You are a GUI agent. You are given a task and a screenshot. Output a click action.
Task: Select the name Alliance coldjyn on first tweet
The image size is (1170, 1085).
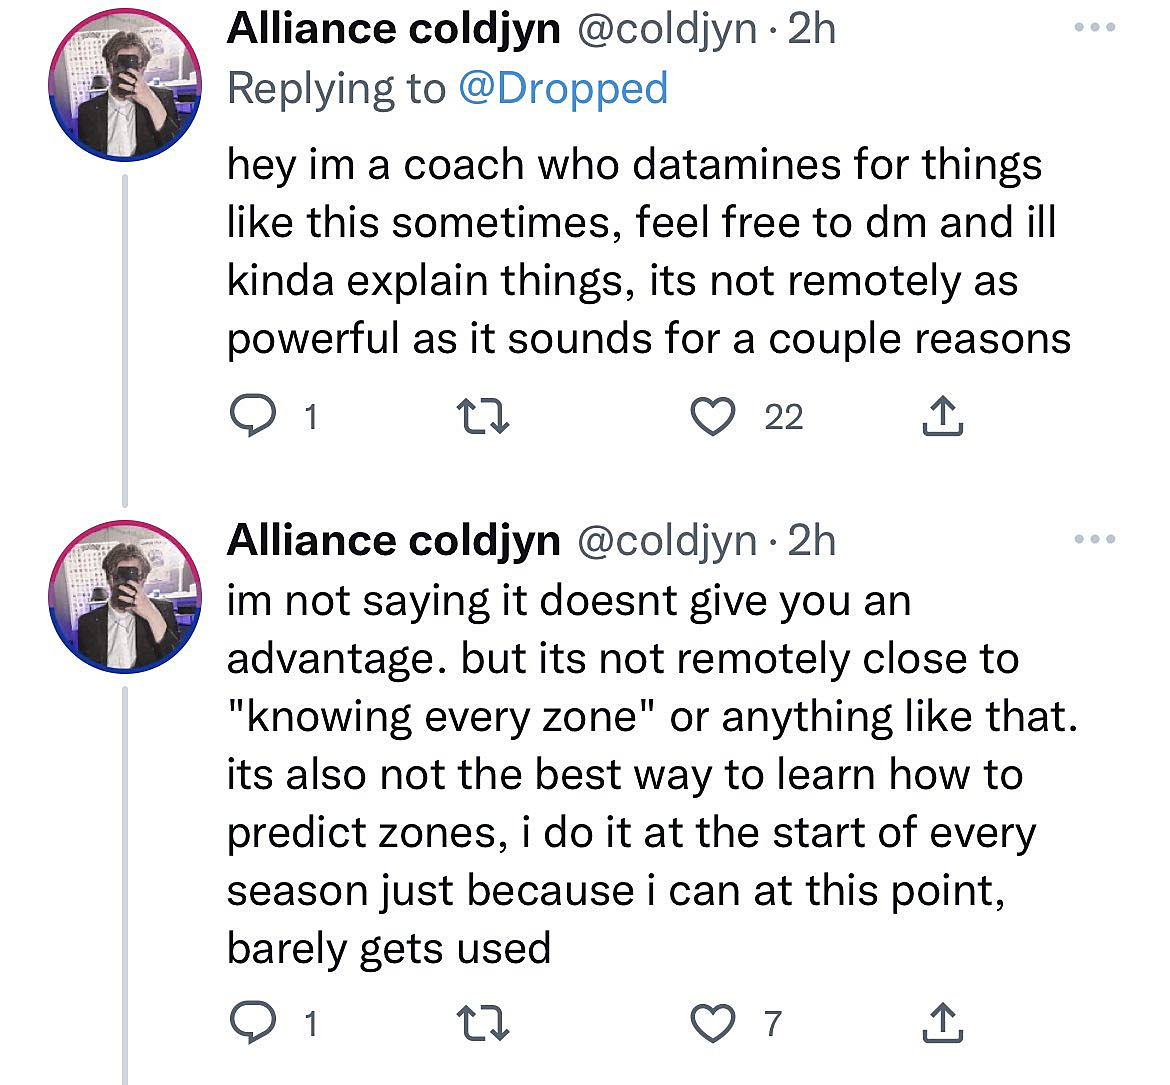(392, 28)
